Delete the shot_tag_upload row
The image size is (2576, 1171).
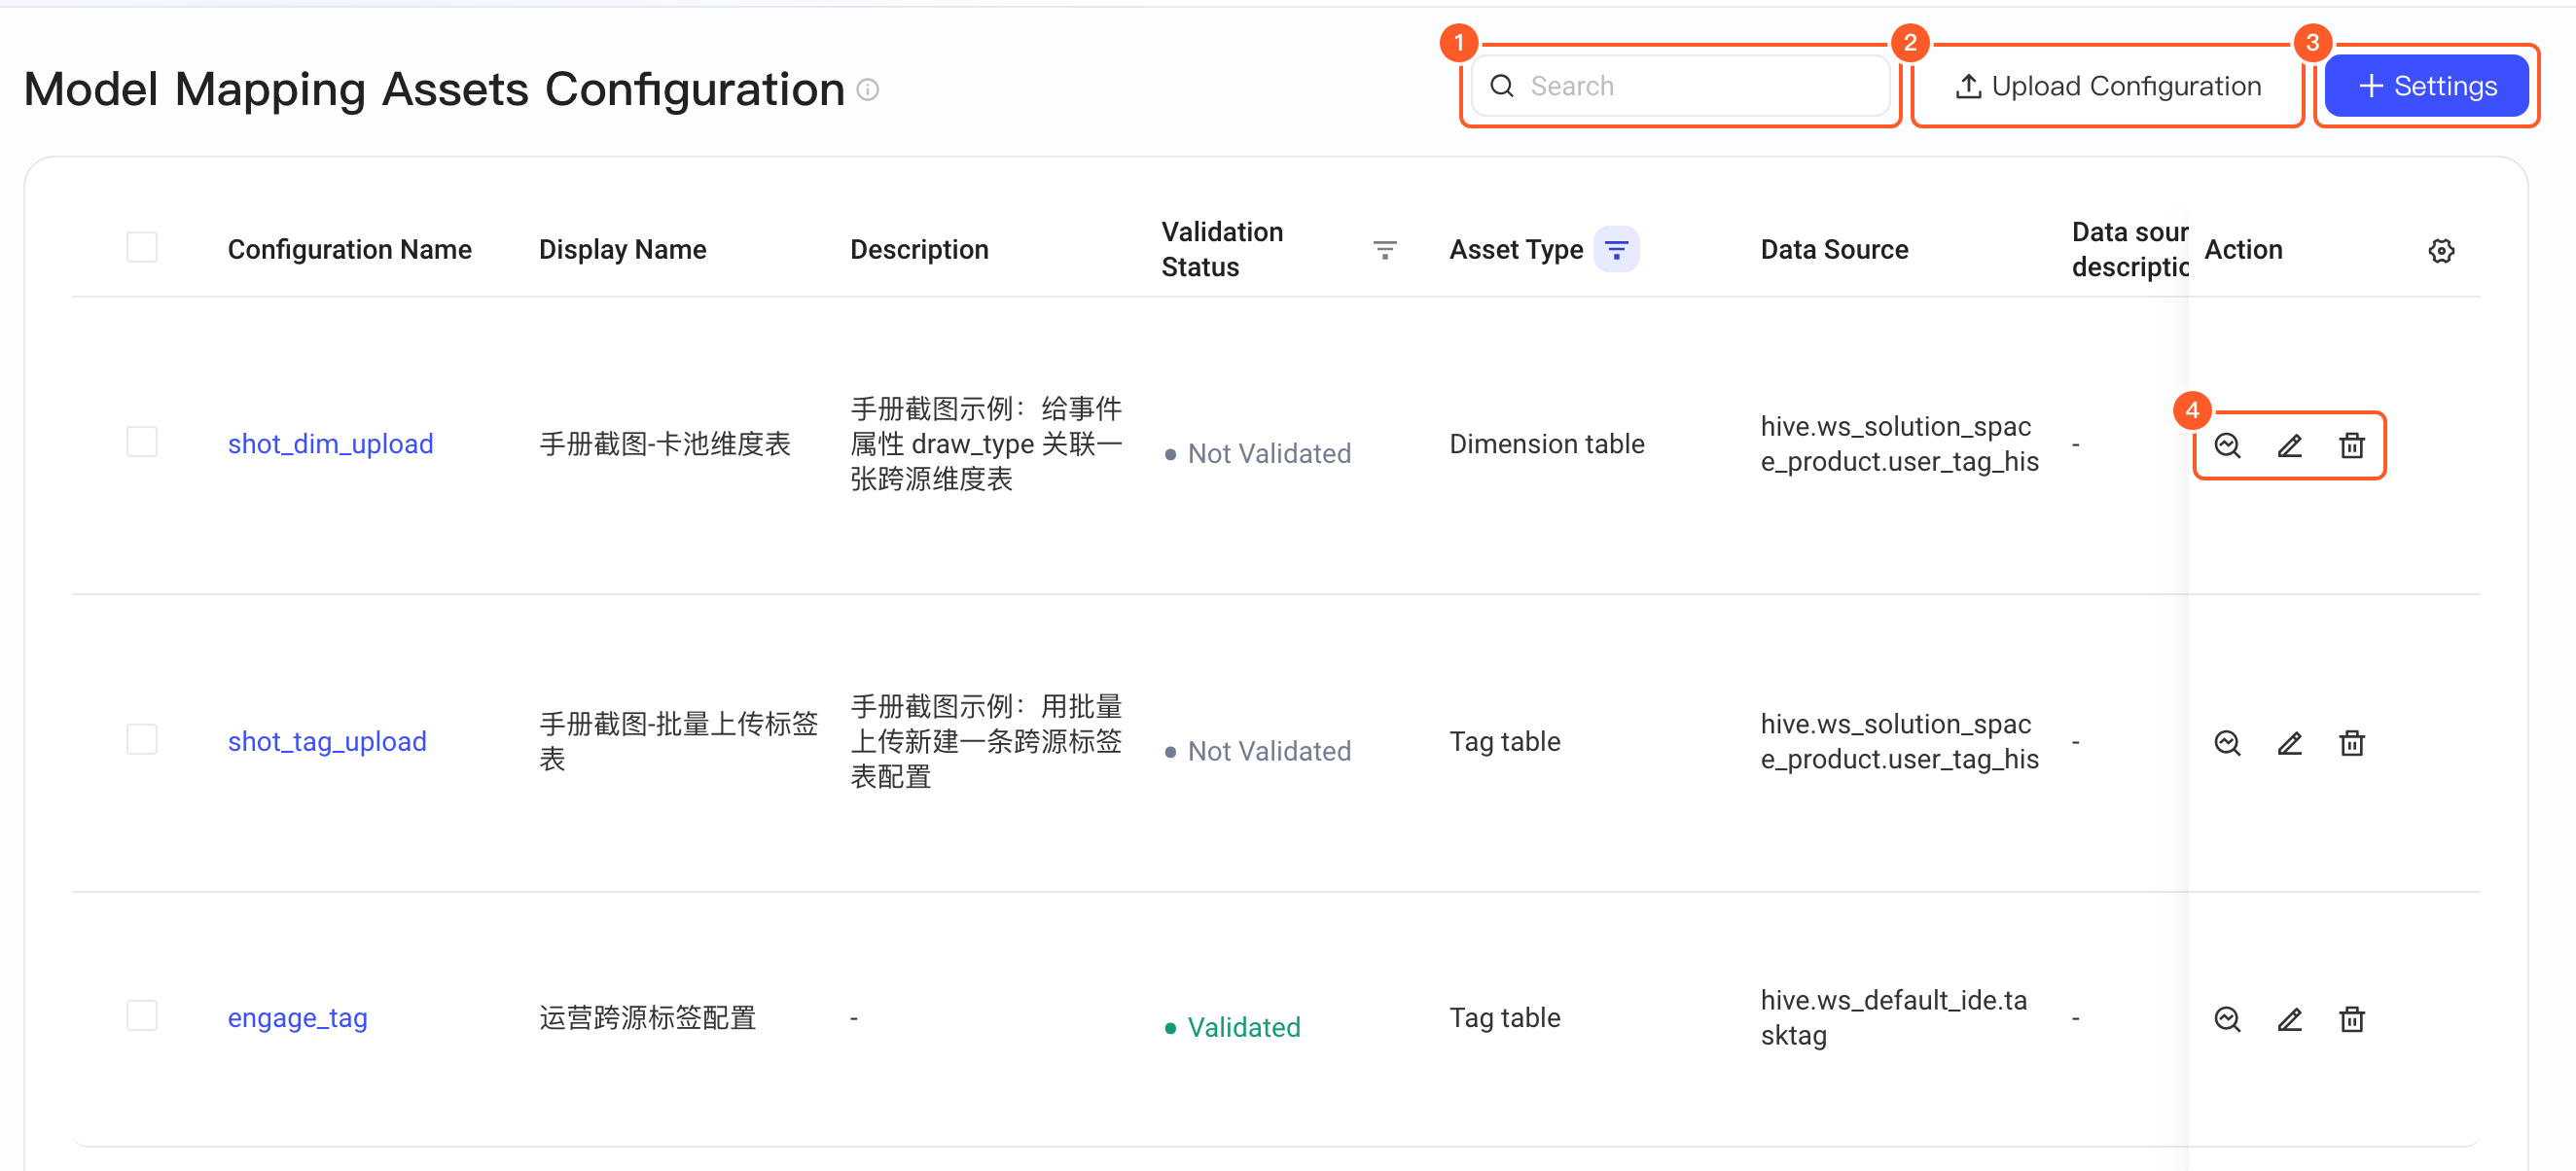point(2352,743)
